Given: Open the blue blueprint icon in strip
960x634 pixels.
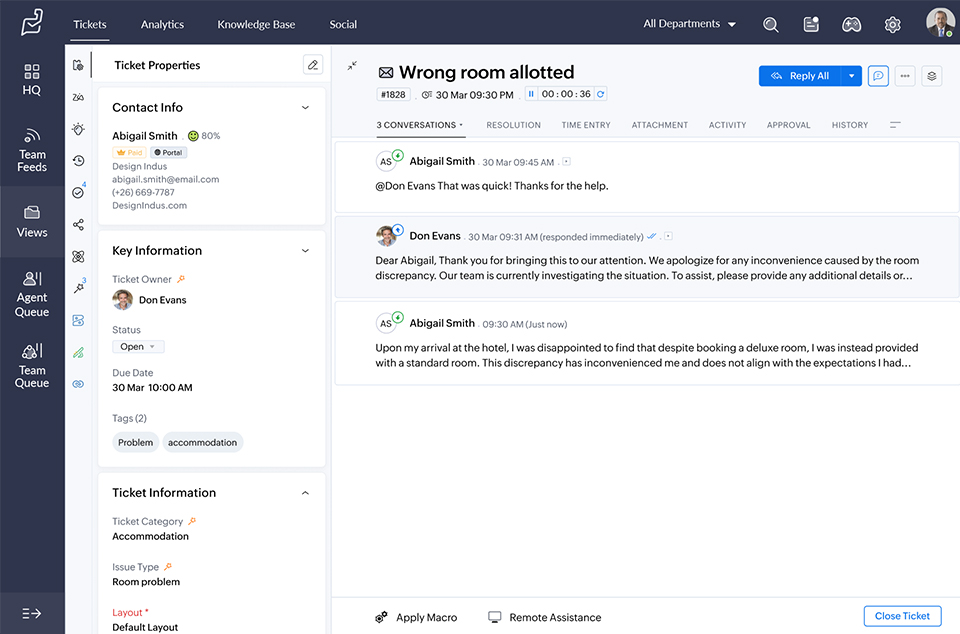Looking at the screenshot, I should 78,320.
